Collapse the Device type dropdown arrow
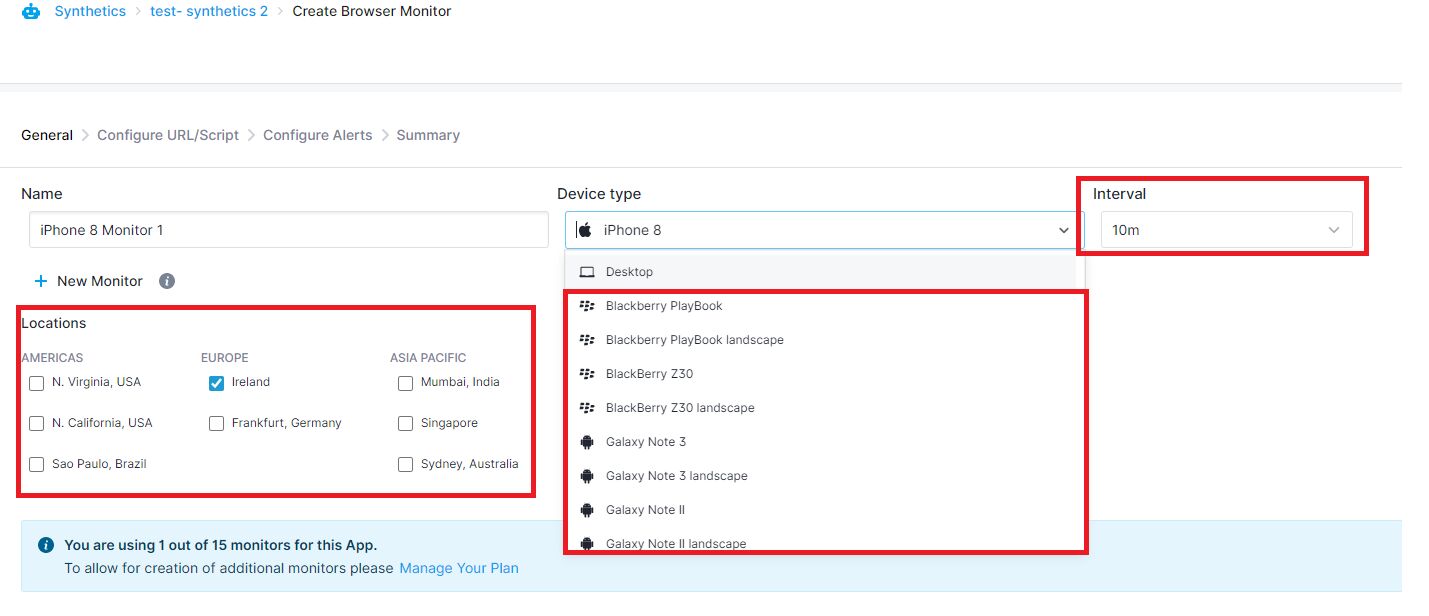1429x616 pixels. [1064, 230]
